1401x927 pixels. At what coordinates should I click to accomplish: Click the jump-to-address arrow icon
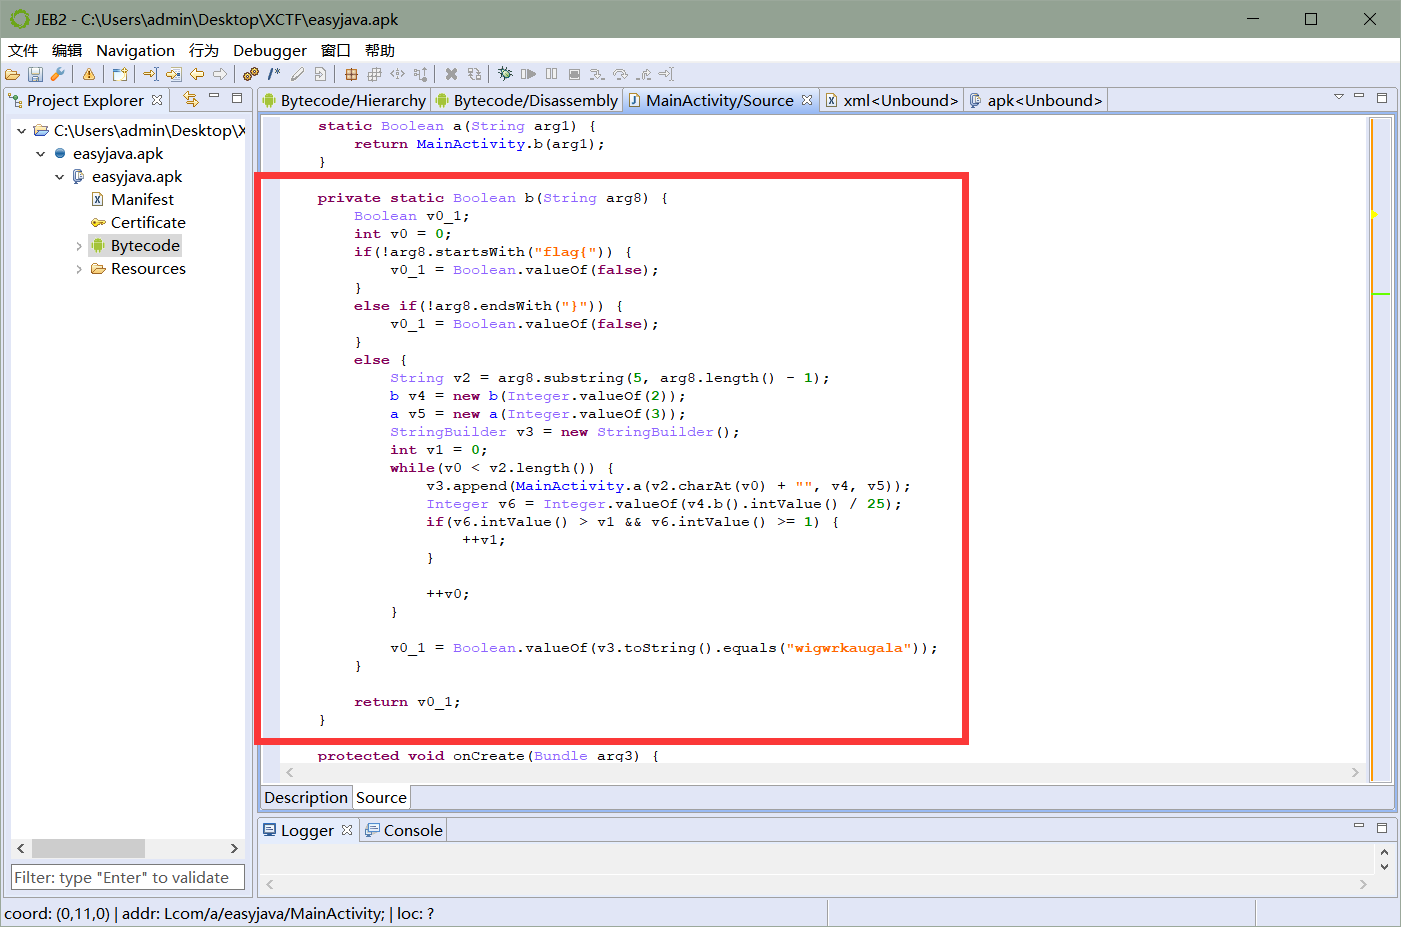(150, 74)
